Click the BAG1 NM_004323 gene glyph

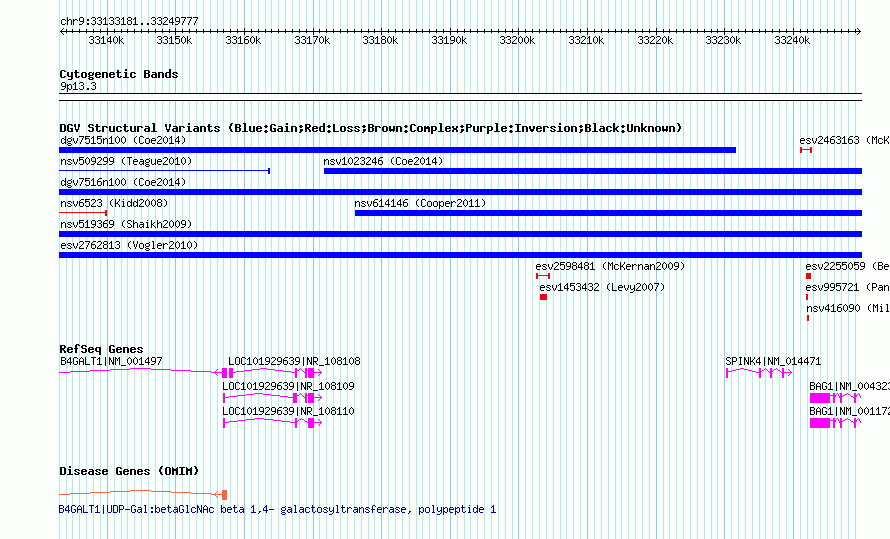click(836, 398)
